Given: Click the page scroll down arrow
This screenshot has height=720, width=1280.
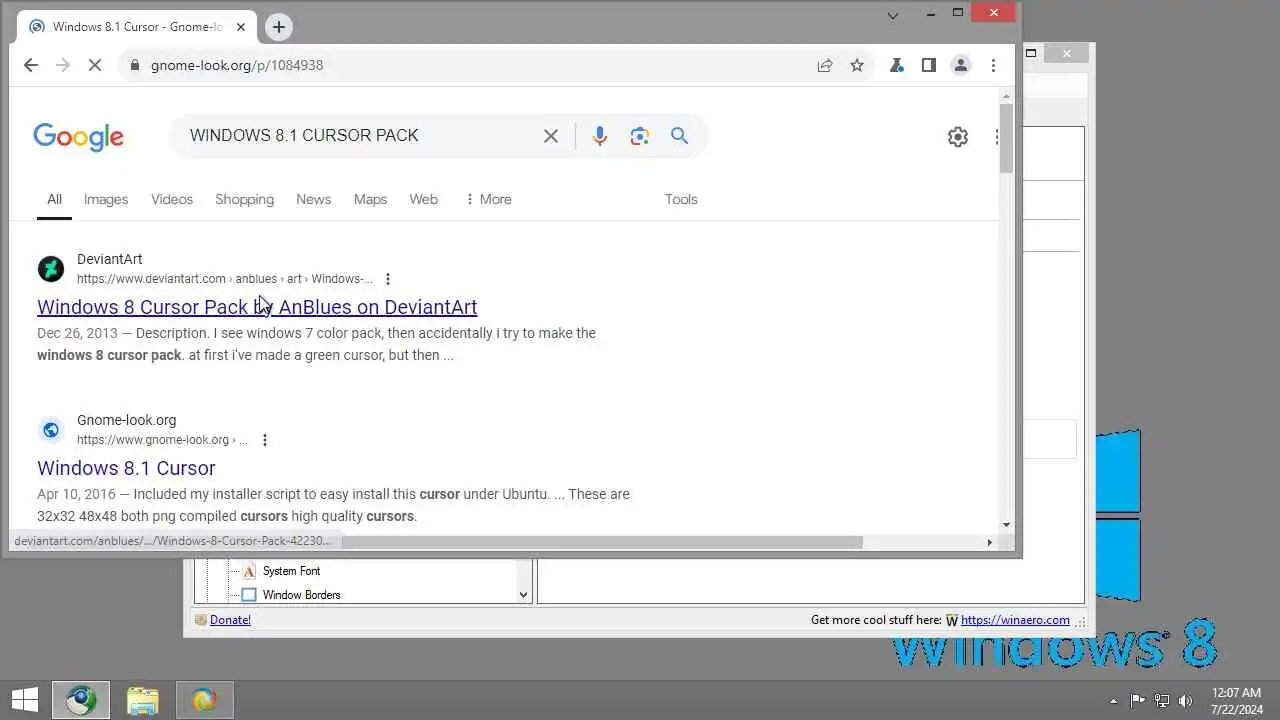Looking at the screenshot, I should click(x=1006, y=525).
